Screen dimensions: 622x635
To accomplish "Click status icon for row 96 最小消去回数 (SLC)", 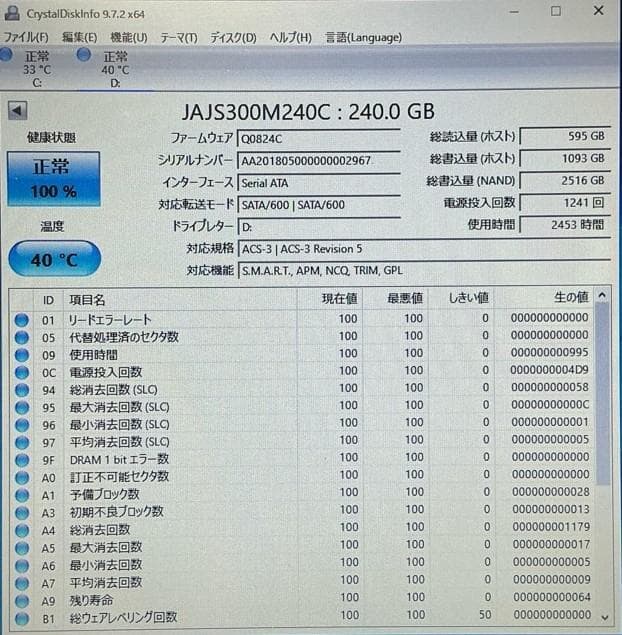I will (x=21, y=425).
